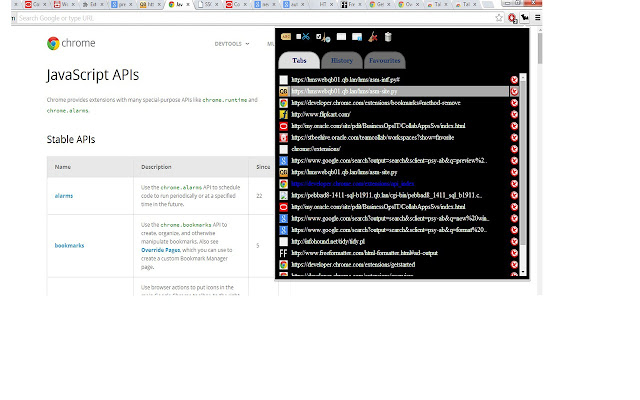Toggle the unchecked checkbox beside the scissors icon
This screenshot has height=400, width=640.
point(298,37)
